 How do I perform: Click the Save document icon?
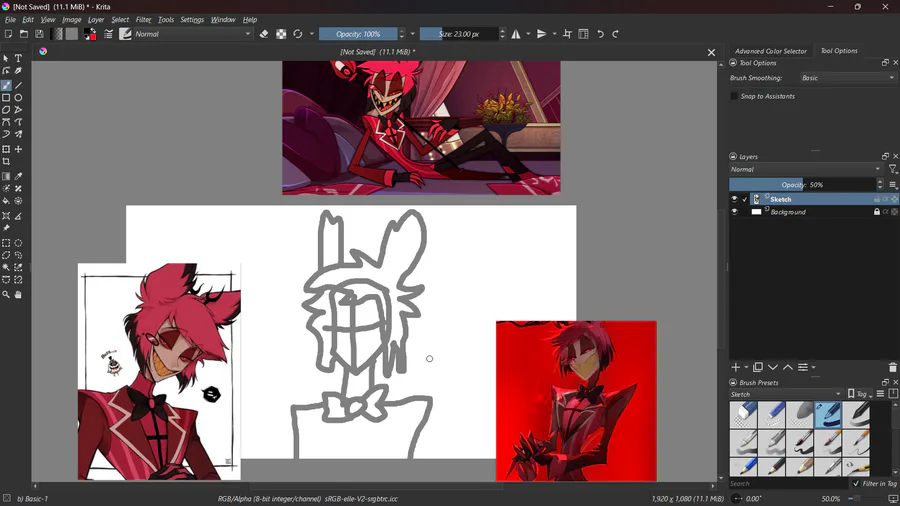(x=39, y=34)
